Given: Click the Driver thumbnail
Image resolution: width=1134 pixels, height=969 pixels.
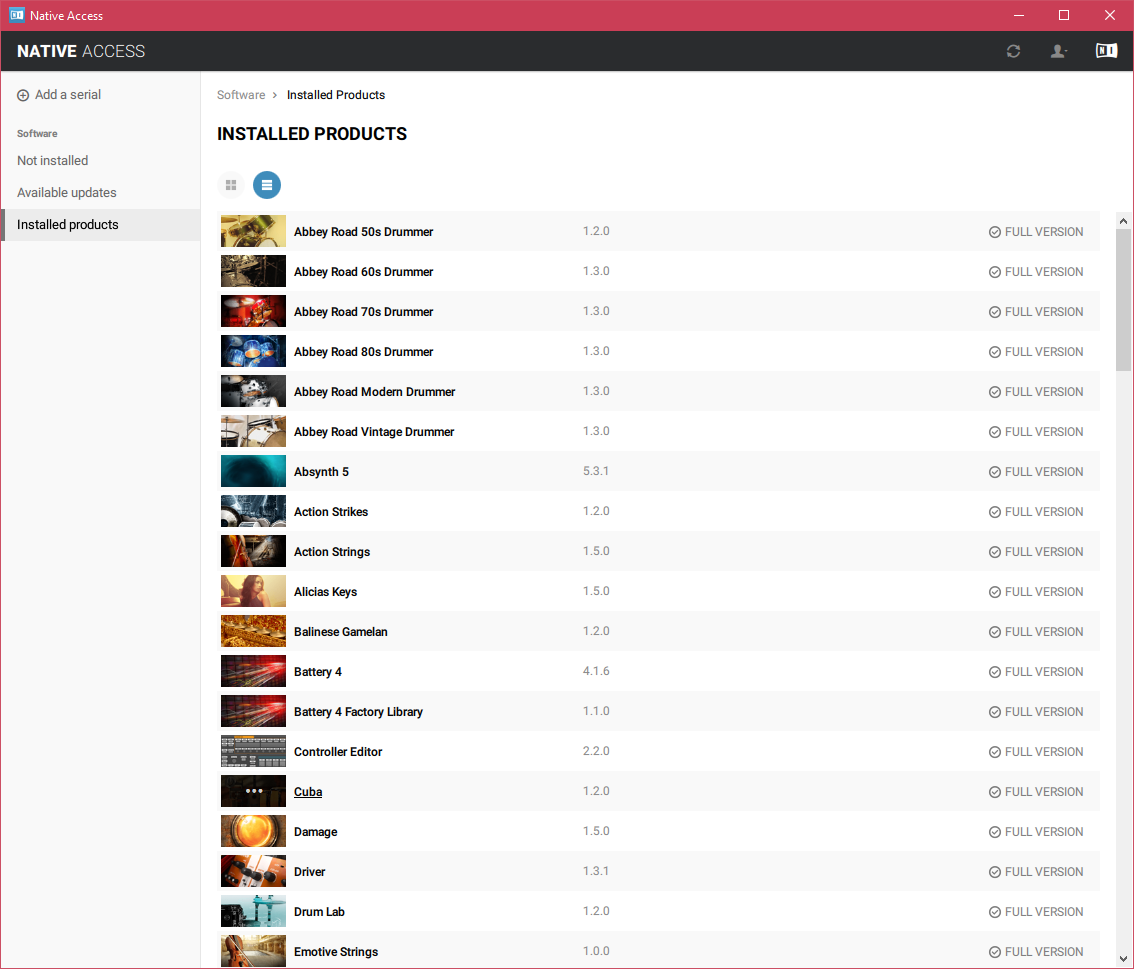Looking at the screenshot, I should 253,871.
